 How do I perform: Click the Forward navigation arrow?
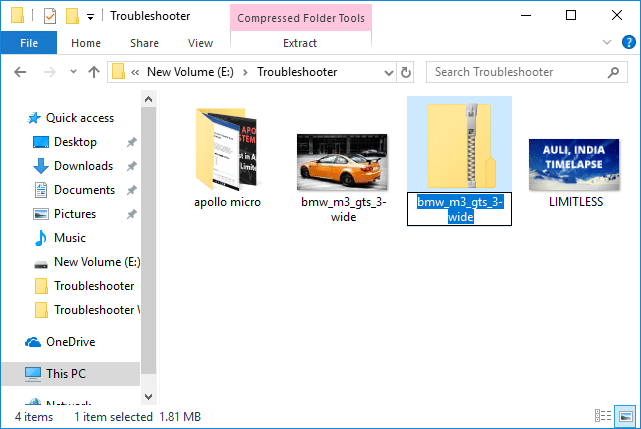tap(49, 72)
